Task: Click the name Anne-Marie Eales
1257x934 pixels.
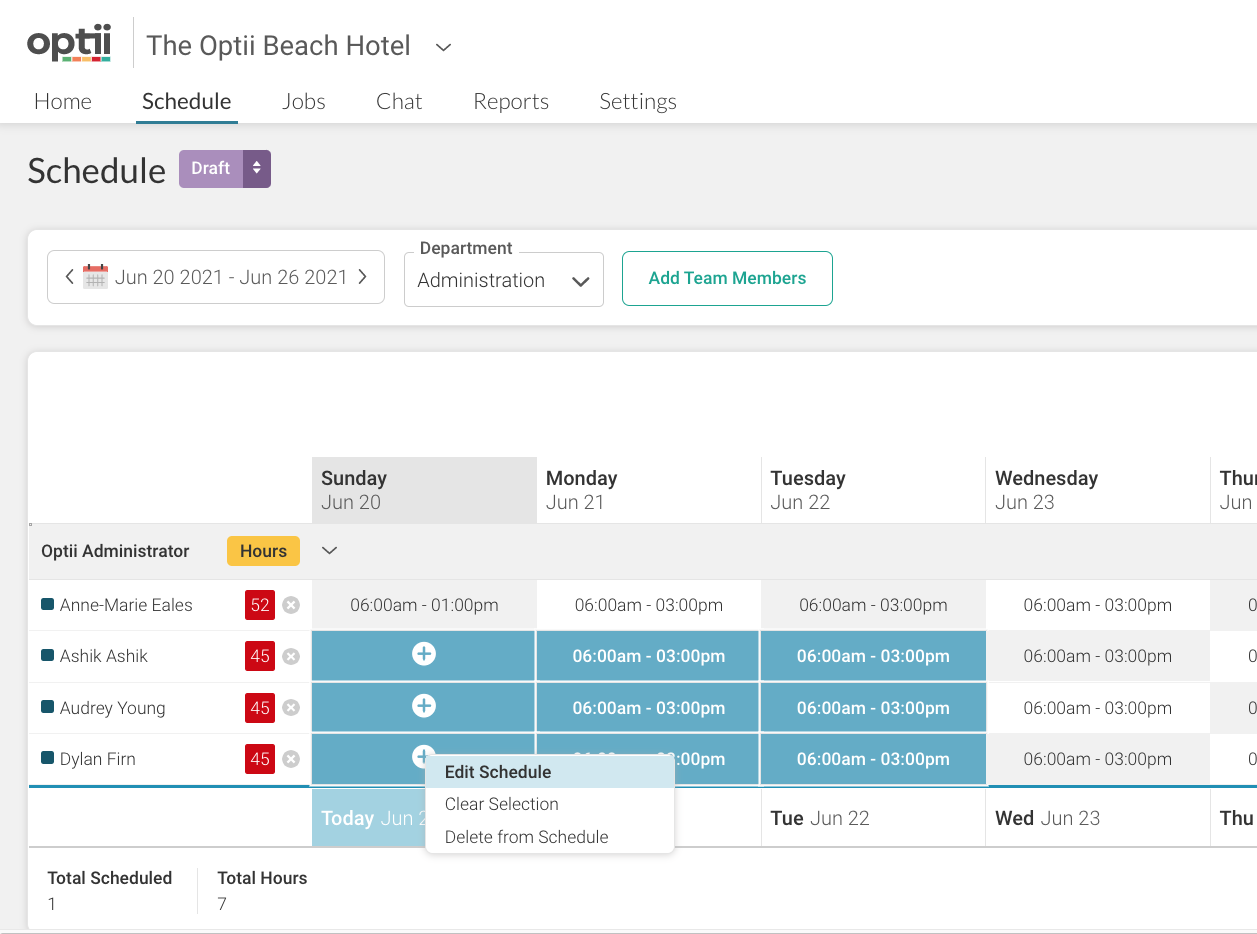Action: point(126,605)
